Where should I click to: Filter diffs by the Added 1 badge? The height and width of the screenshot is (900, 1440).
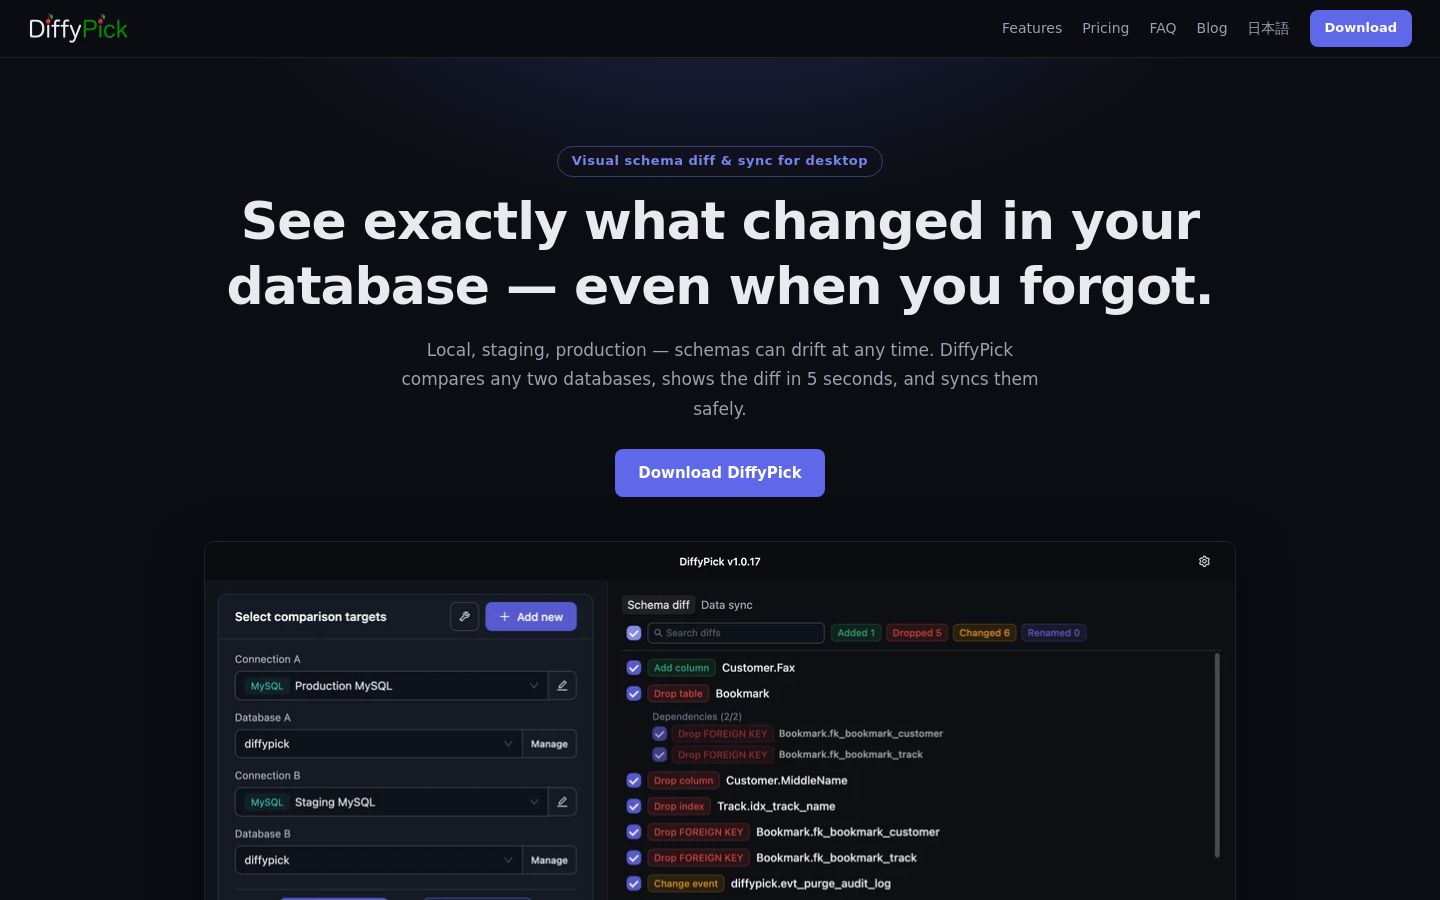tap(856, 633)
